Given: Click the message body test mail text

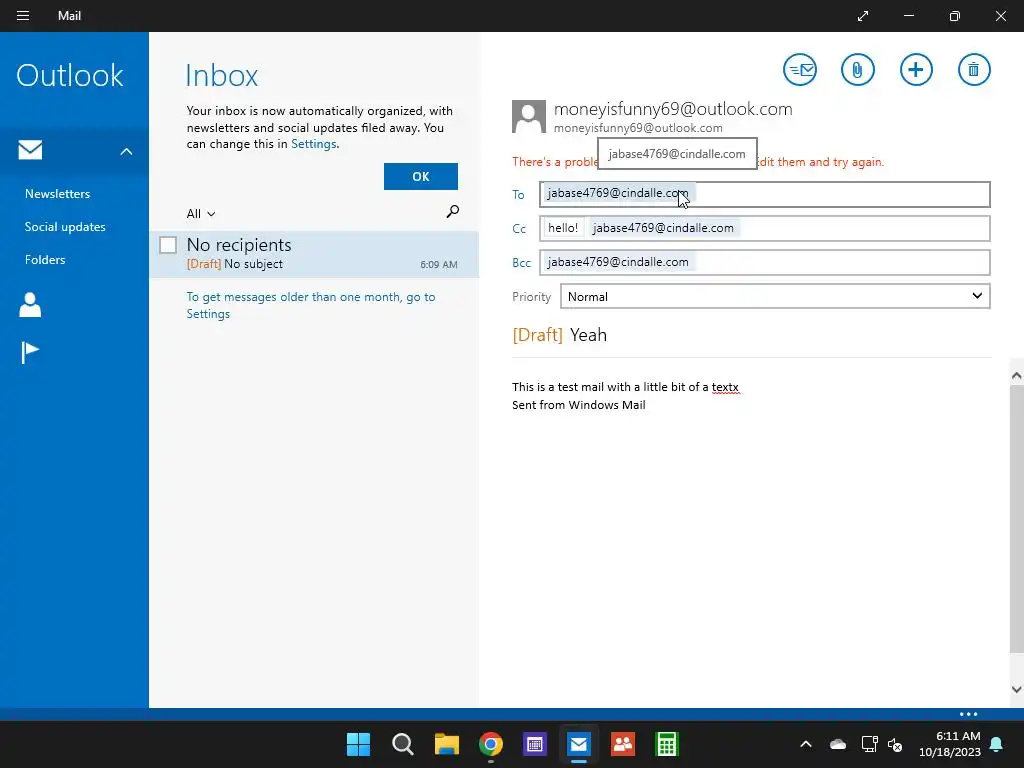Looking at the screenshot, I should [625, 387].
